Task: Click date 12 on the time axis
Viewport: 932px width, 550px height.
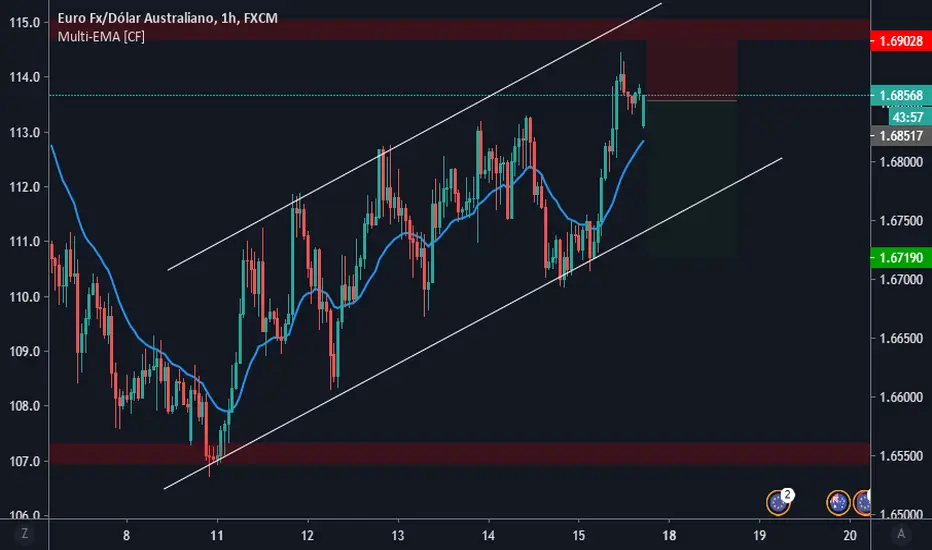Action: 307,536
